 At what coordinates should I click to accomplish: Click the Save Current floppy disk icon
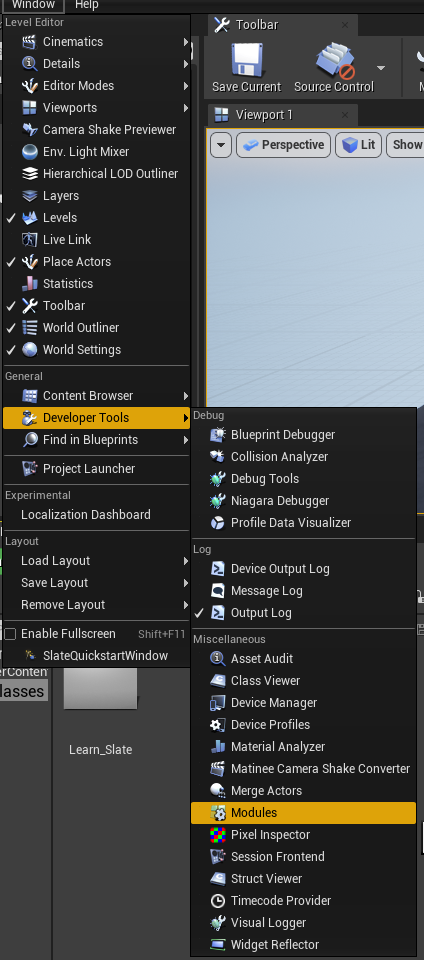(x=247, y=61)
